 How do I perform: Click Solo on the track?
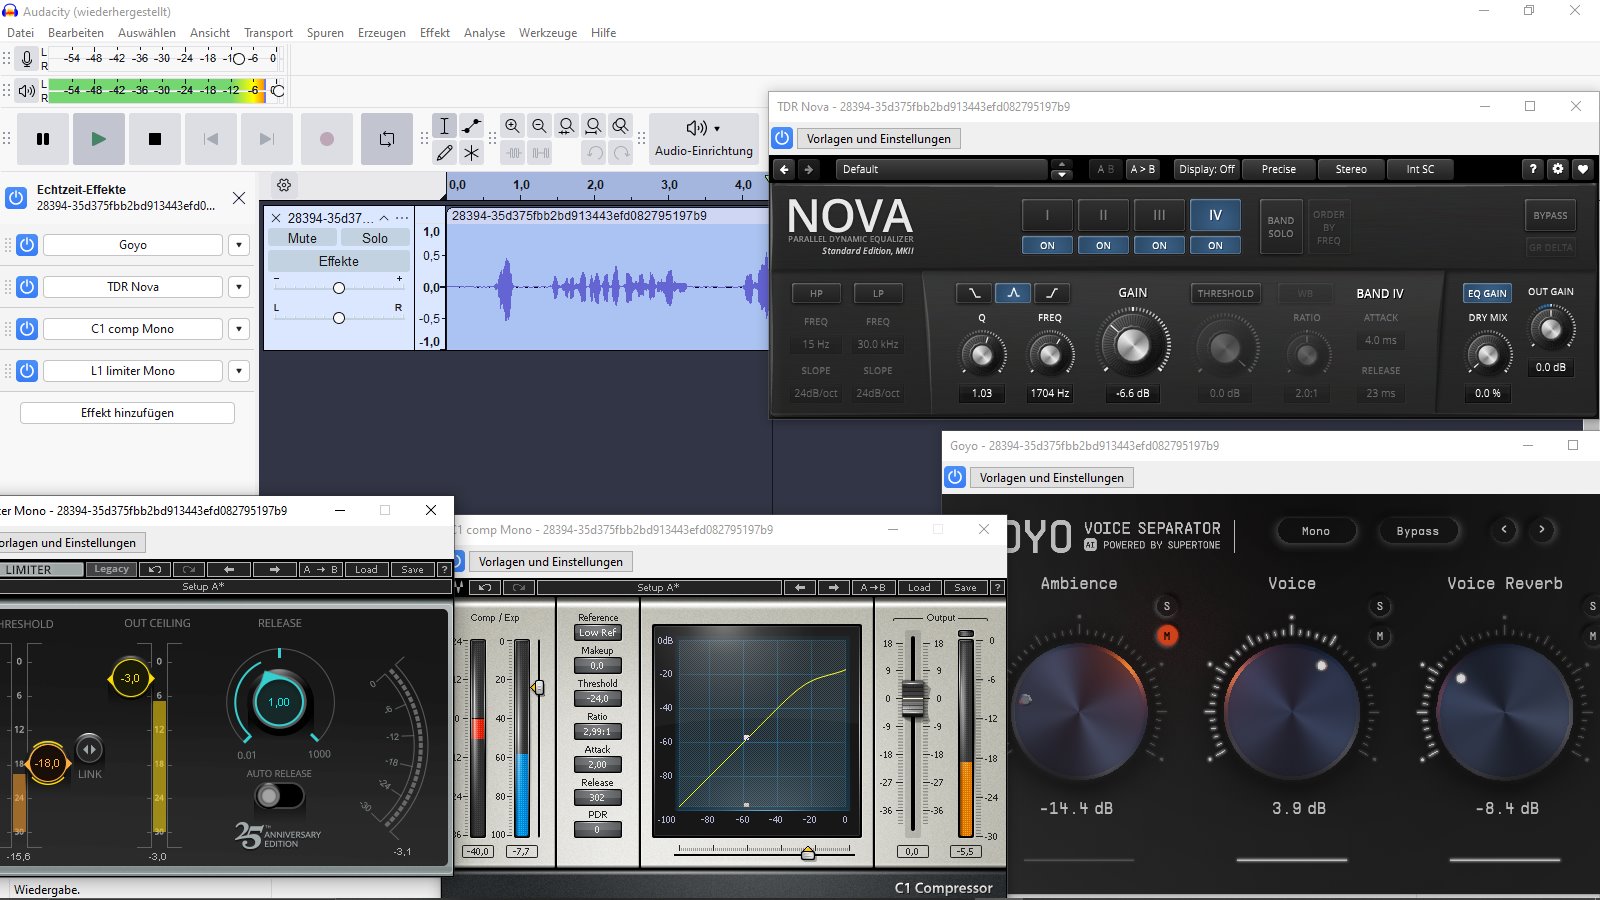[375, 238]
